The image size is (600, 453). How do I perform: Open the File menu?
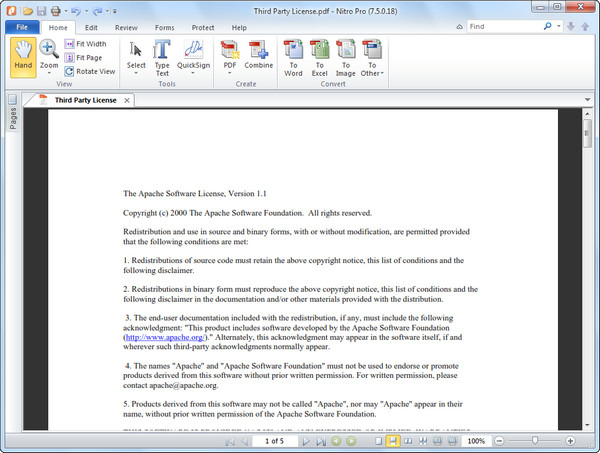tap(21, 28)
